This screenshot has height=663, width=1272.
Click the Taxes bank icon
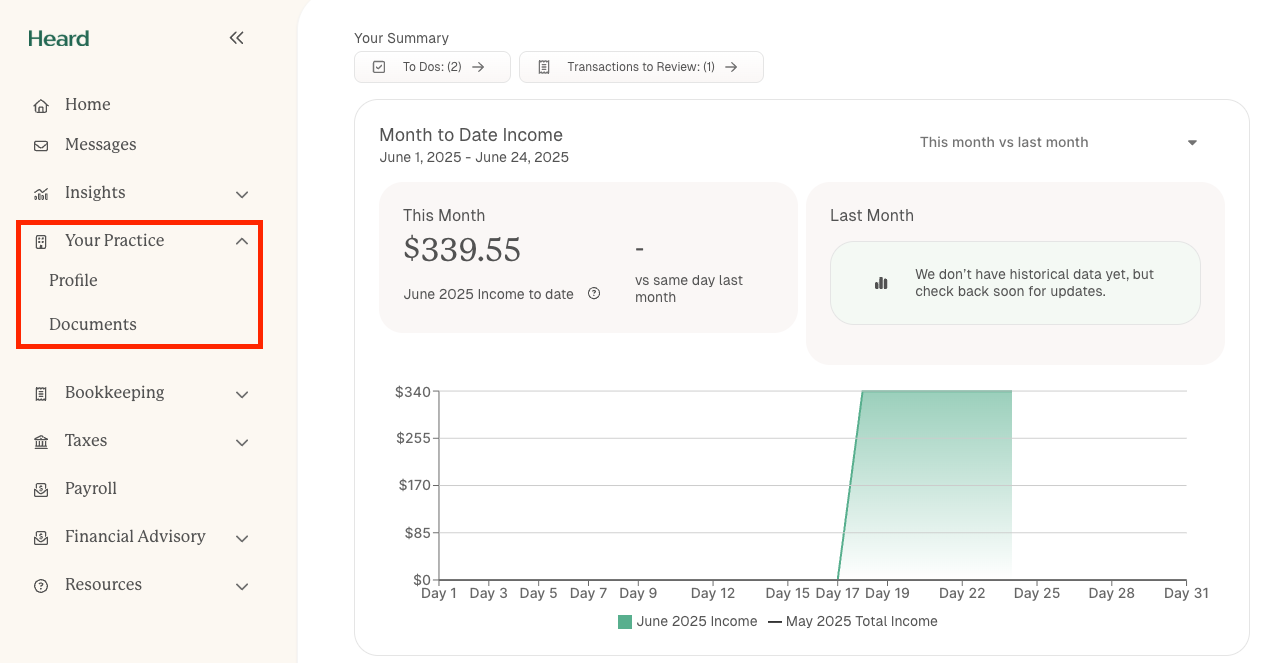point(40,440)
